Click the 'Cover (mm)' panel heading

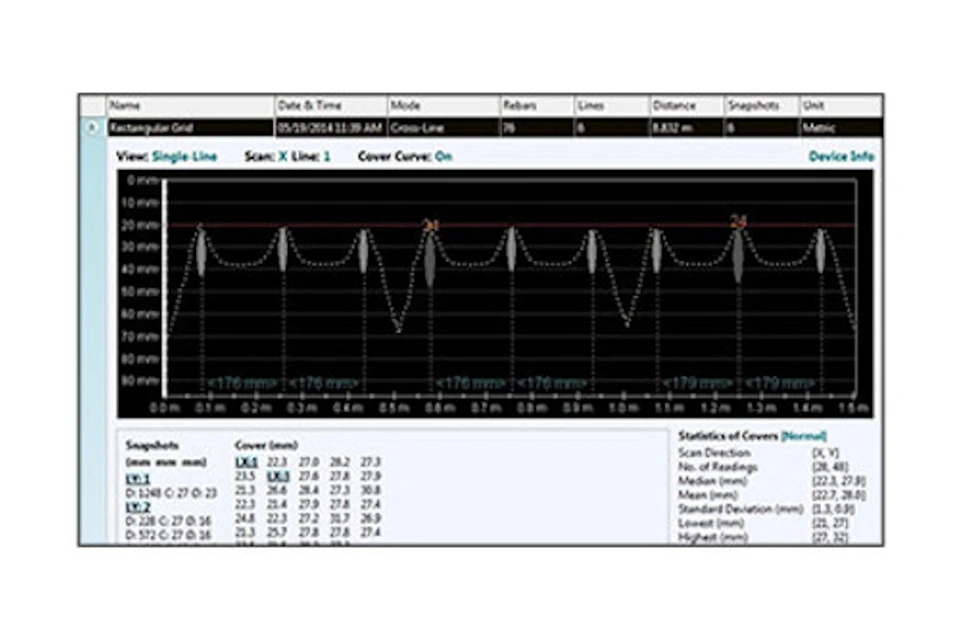tap(266, 445)
